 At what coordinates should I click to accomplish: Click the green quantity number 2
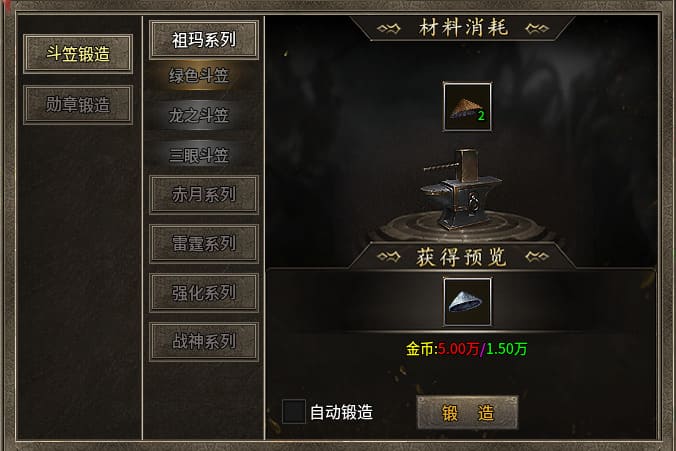click(481, 116)
